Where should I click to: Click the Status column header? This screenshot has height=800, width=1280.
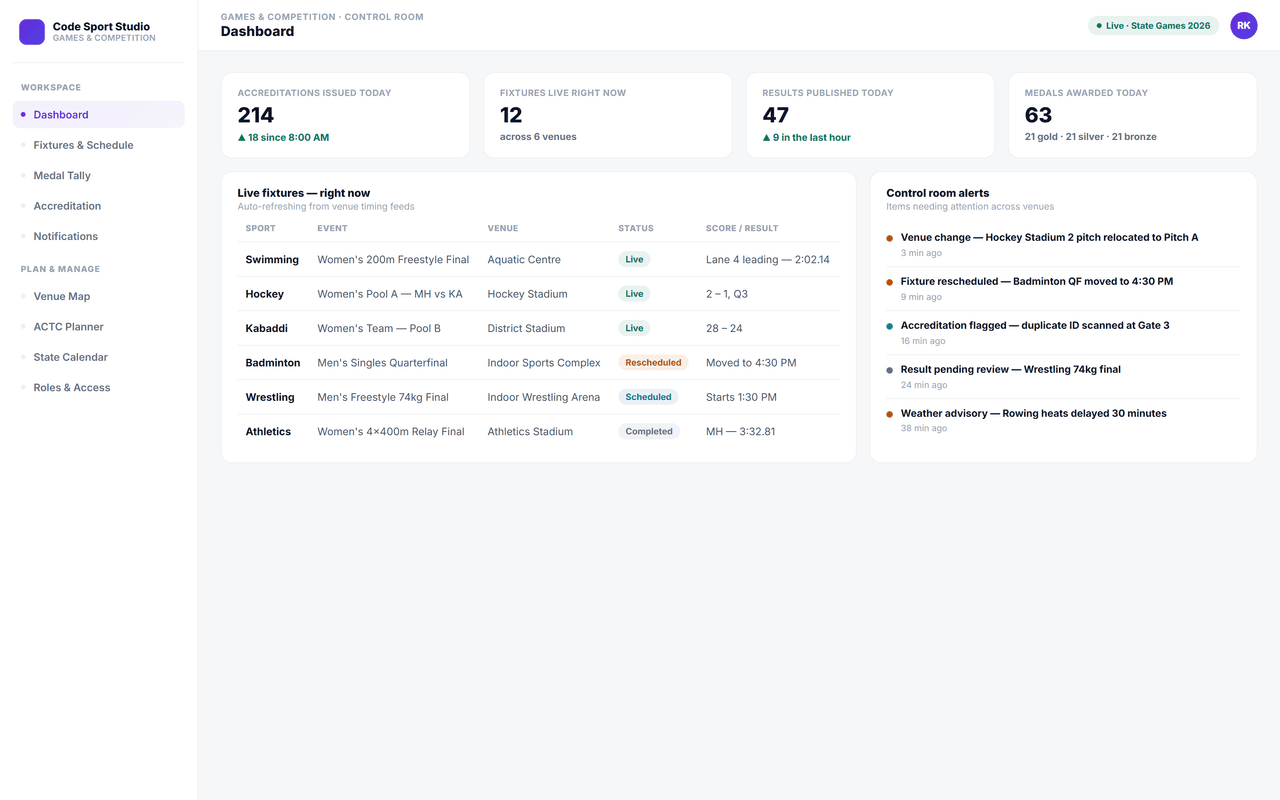(636, 229)
